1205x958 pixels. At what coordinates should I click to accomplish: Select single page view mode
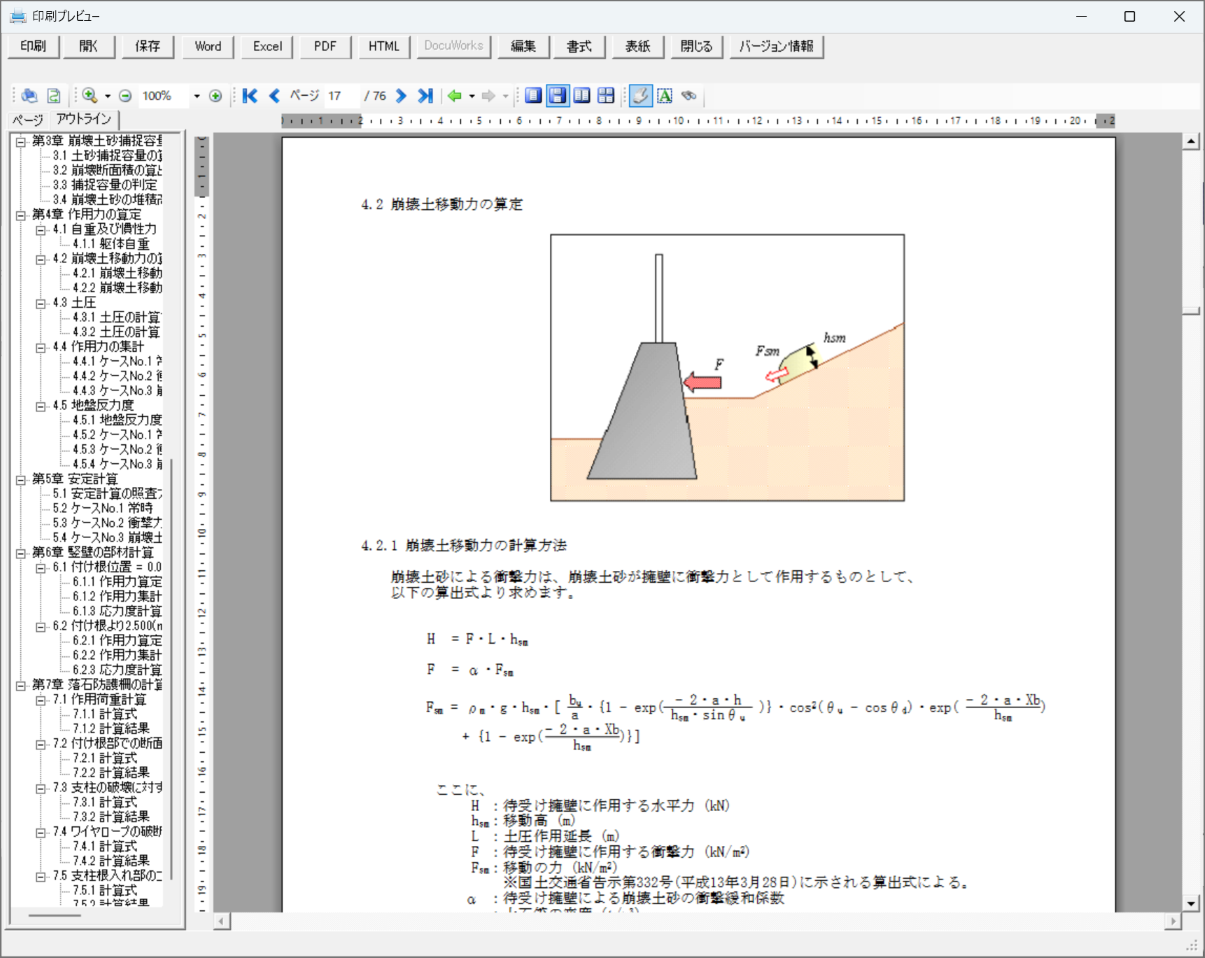click(x=534, y=96)
